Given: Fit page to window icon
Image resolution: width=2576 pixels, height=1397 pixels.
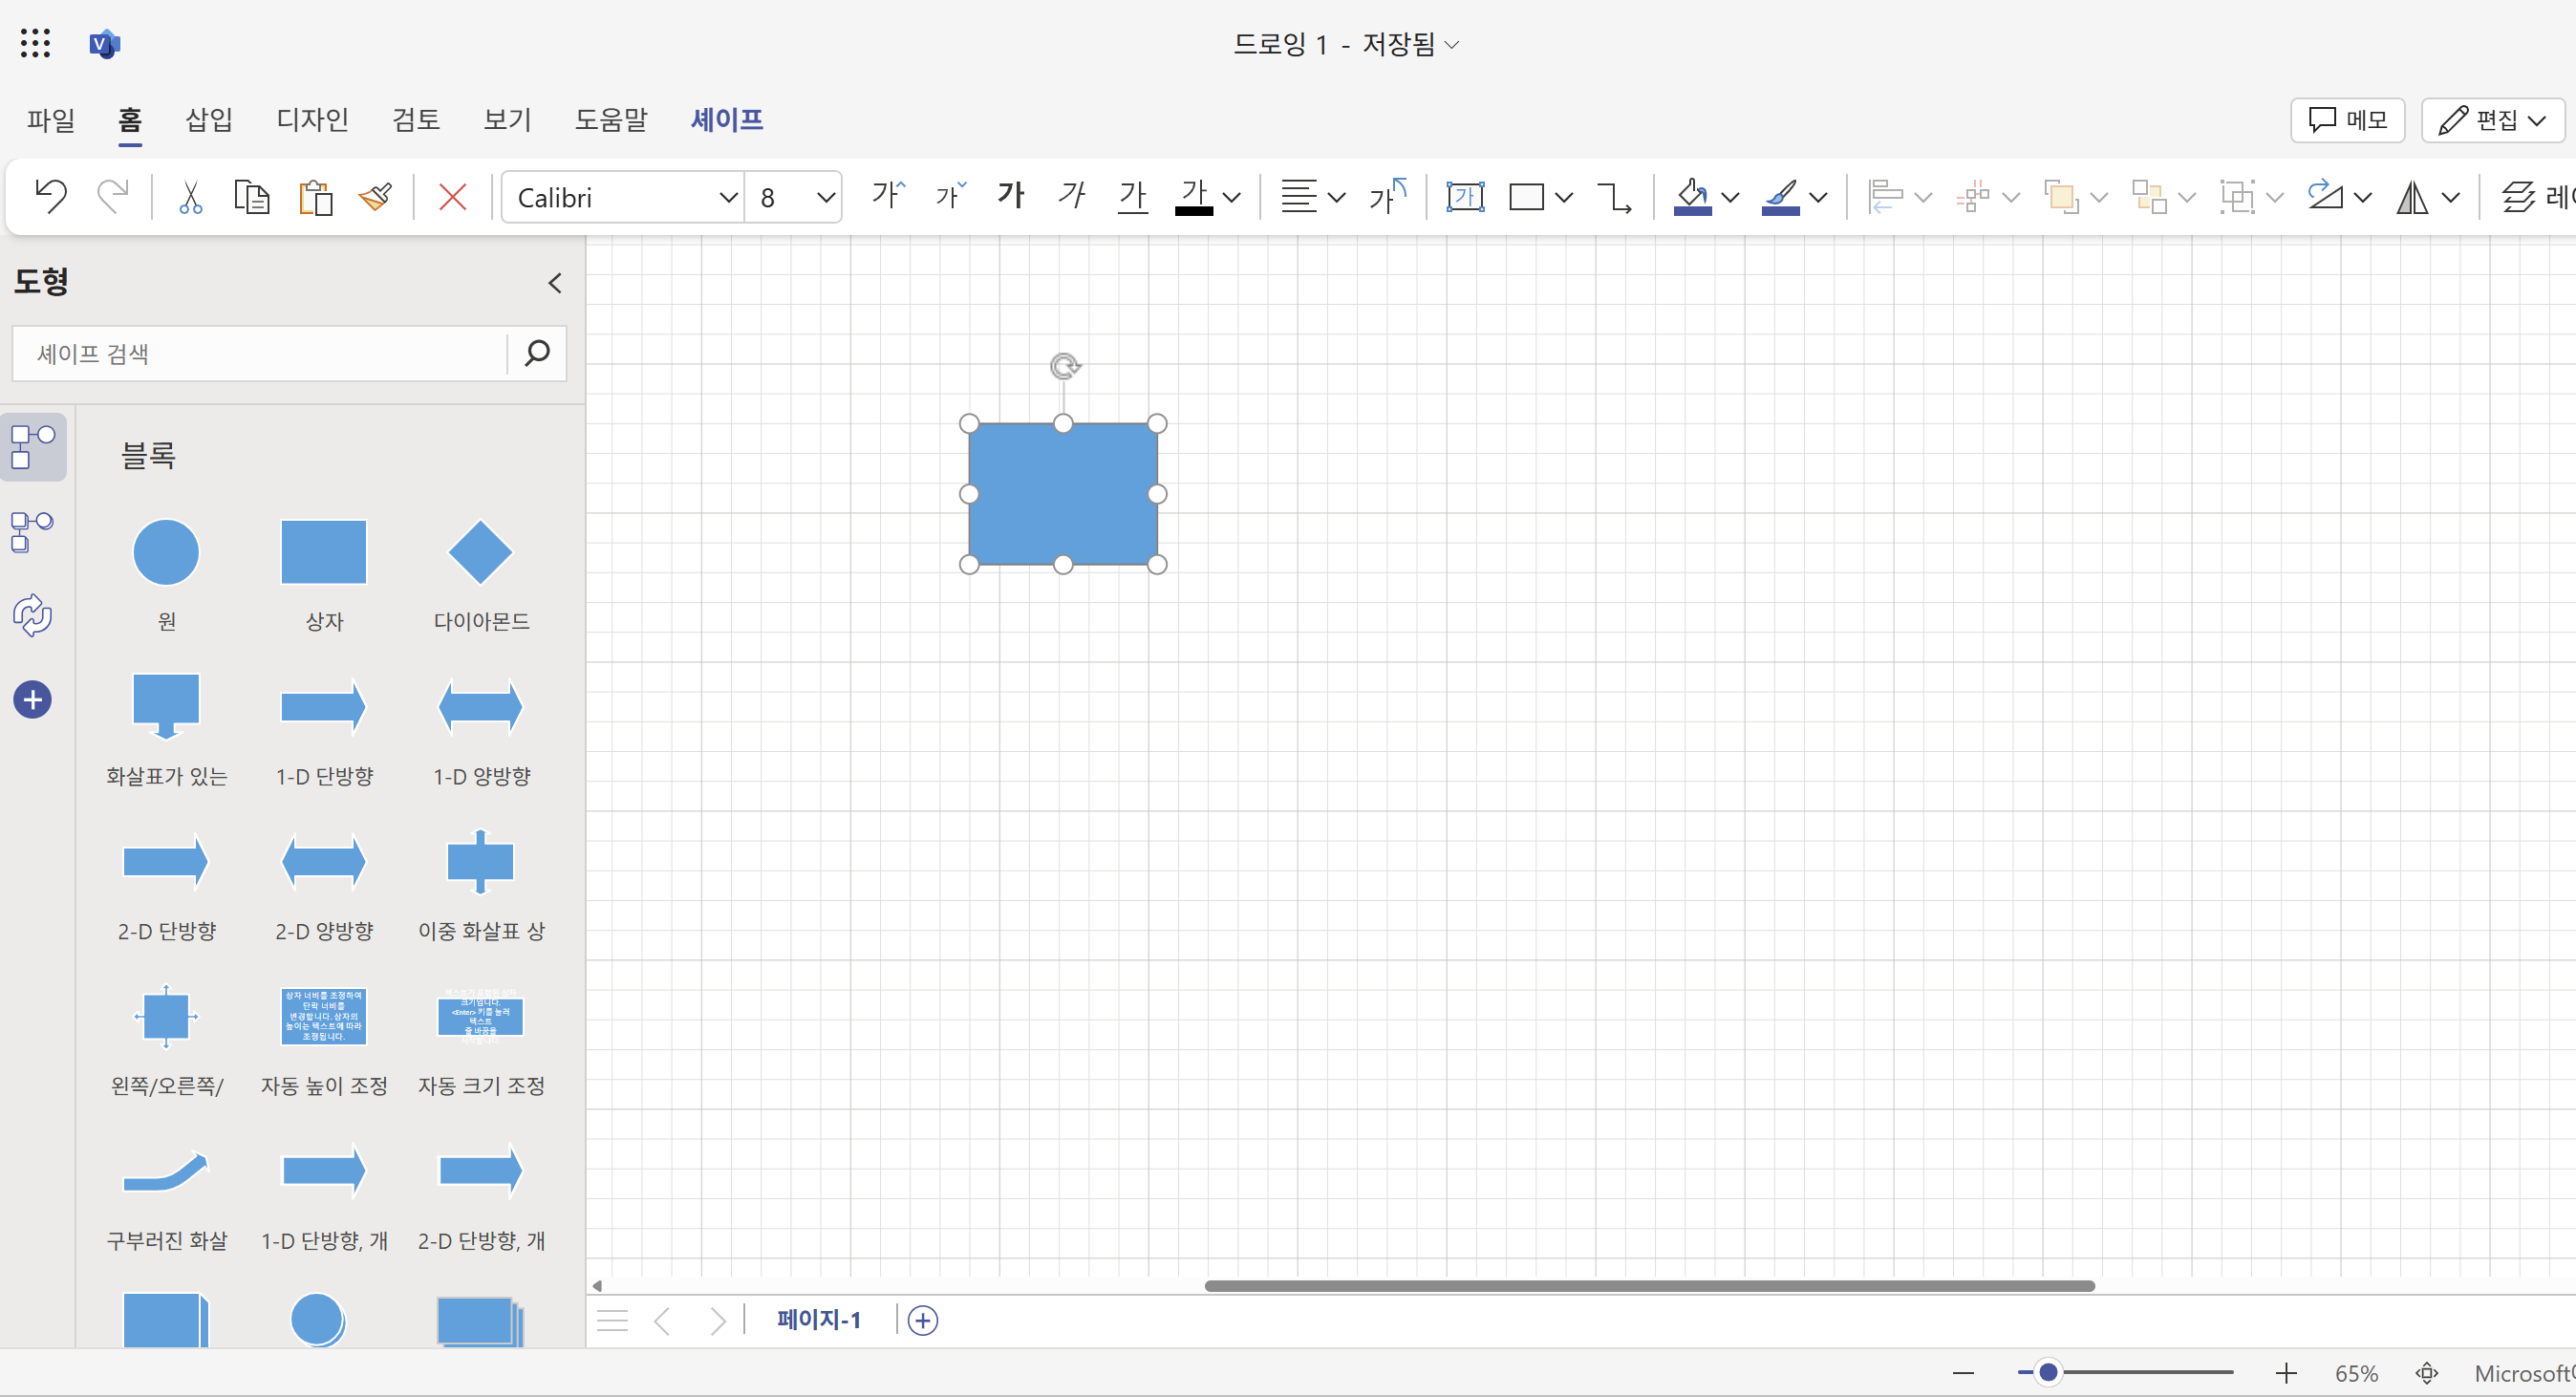Looking at the screenshot, I should 2427,1373.
